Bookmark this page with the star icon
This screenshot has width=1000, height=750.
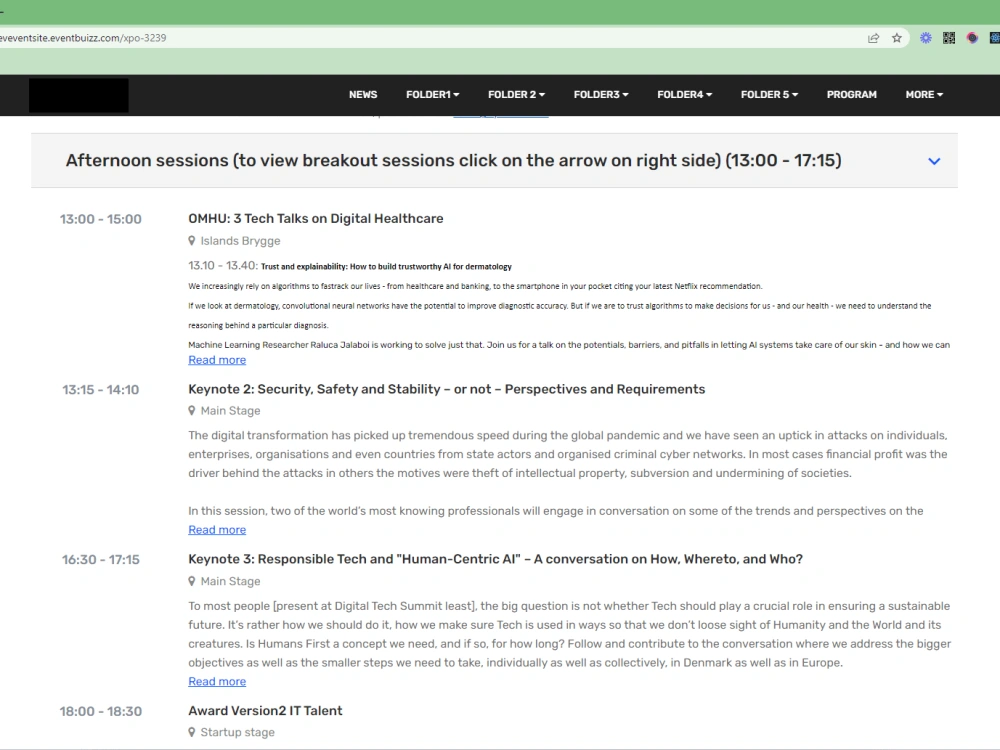pyautogui.click(x=897, y=38)
